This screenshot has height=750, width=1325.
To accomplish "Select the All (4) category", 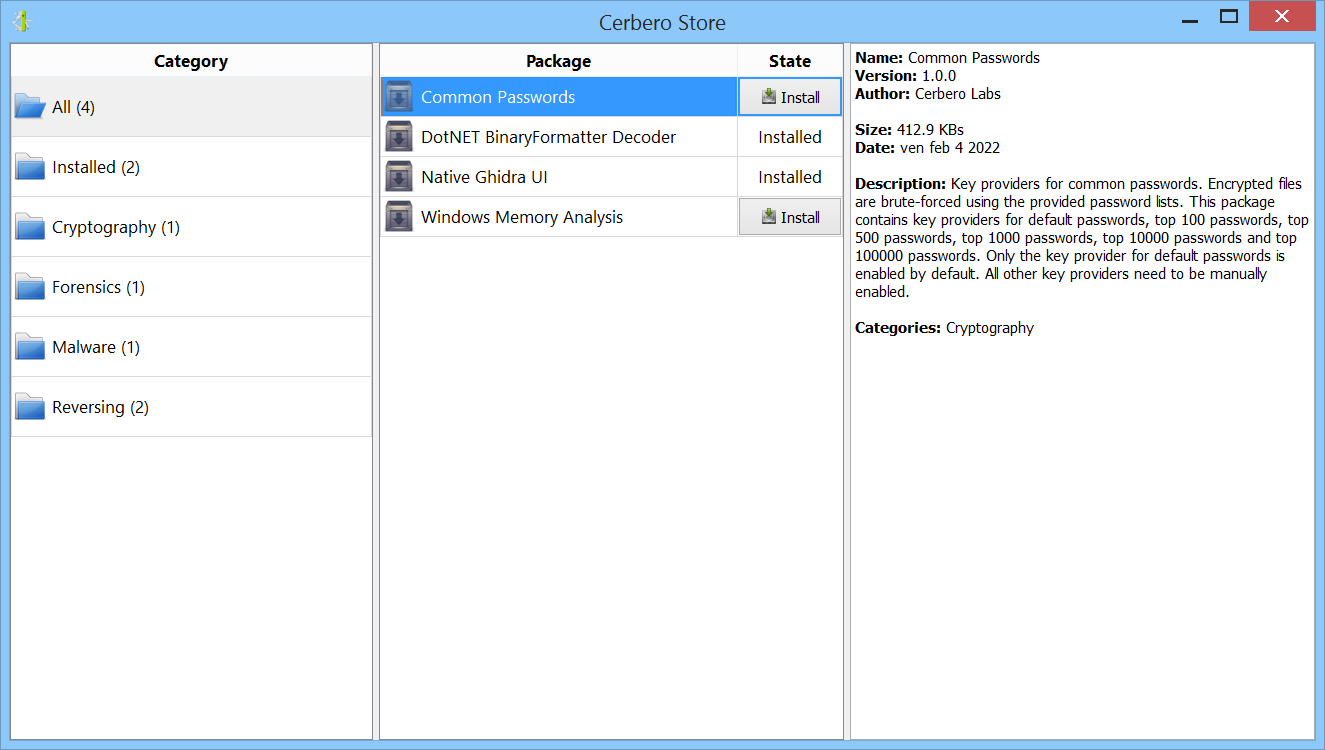I will (191, 107).
